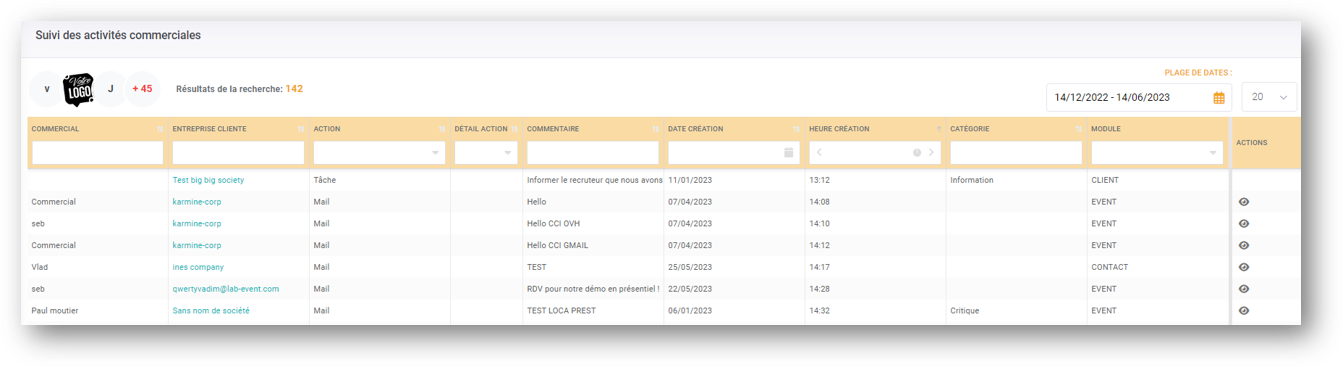Click the CONTACT module cell
Screen dimensions: 1343x367
tap(1109, 267)
